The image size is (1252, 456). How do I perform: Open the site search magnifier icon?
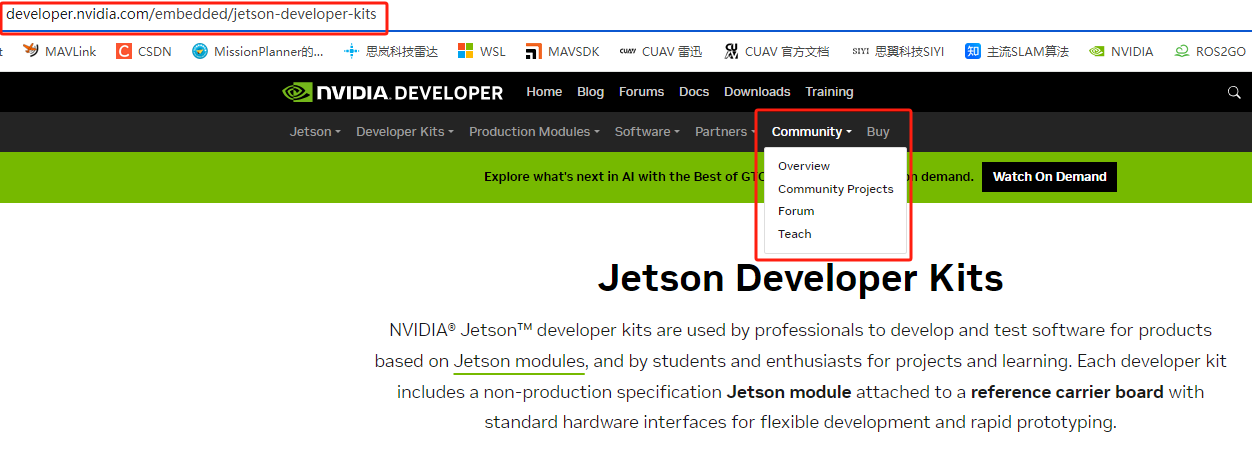pos(1234,92)
